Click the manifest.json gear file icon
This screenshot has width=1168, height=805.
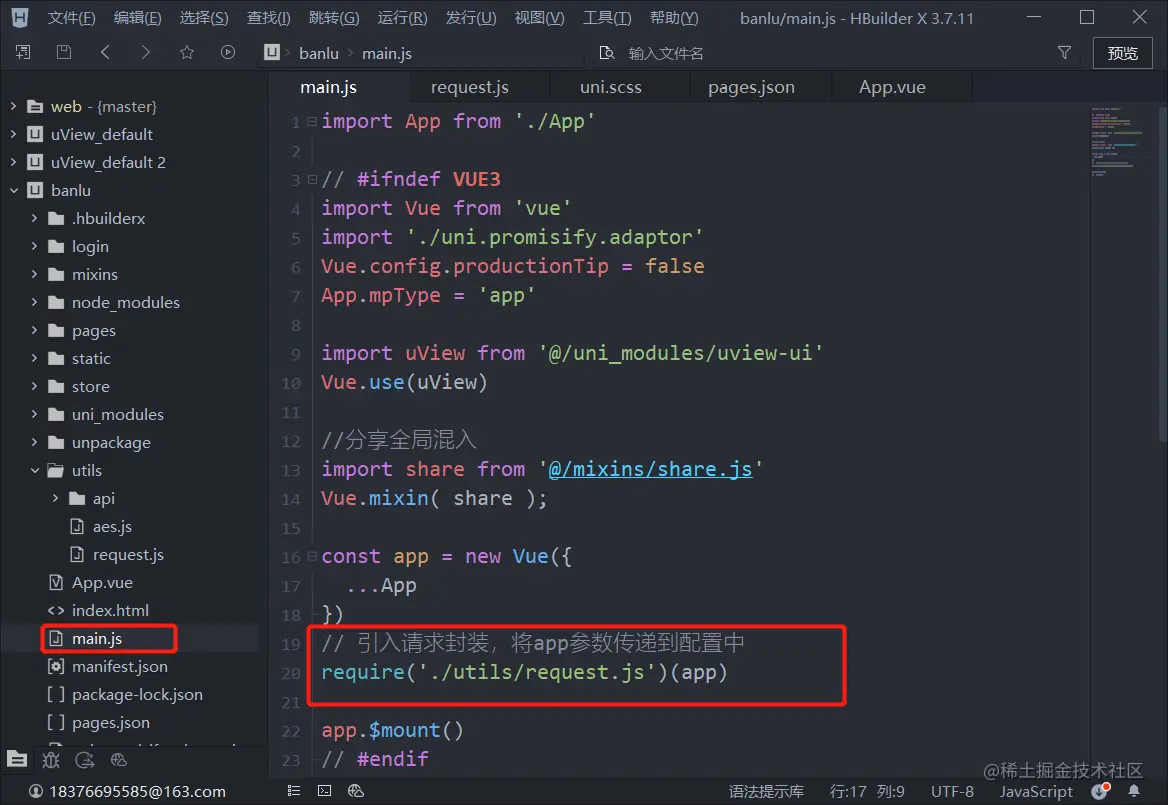point(56,666)
